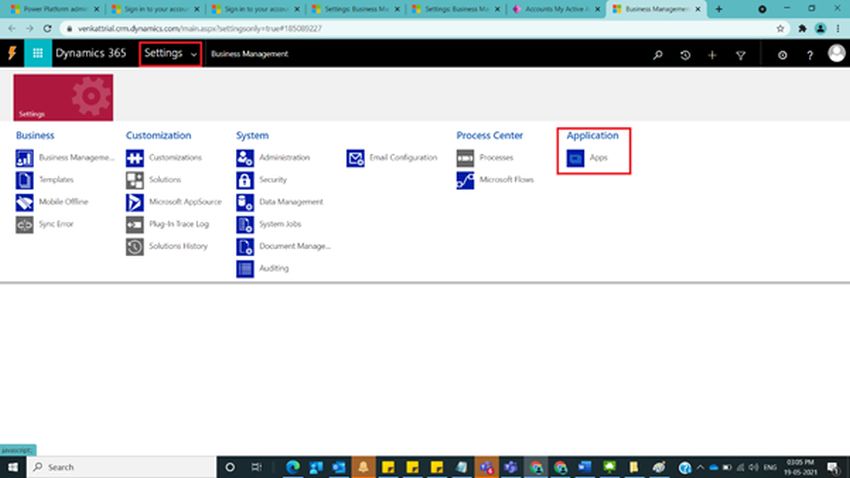Open the user profile avatar
Screen dimensions: 850x478
click(x=837, y=54)
